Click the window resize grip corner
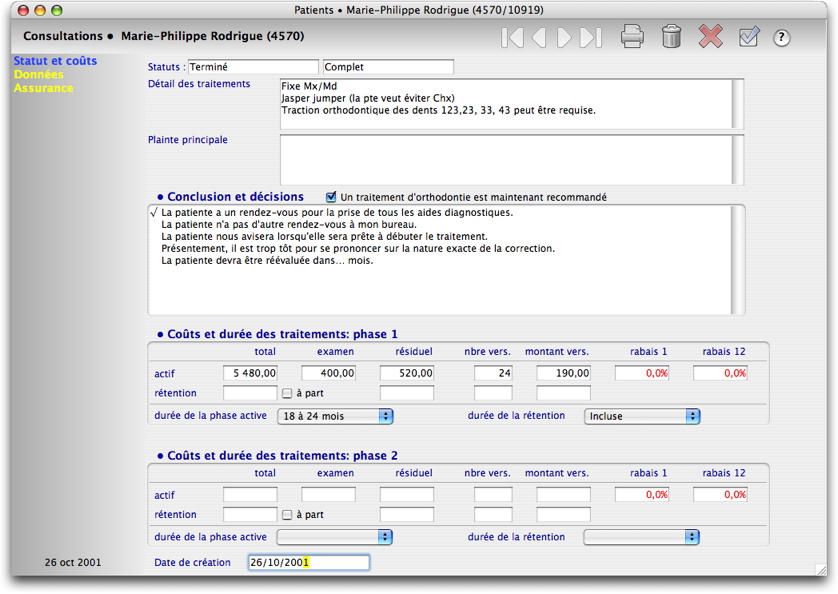838x594 pixels. 820,569
